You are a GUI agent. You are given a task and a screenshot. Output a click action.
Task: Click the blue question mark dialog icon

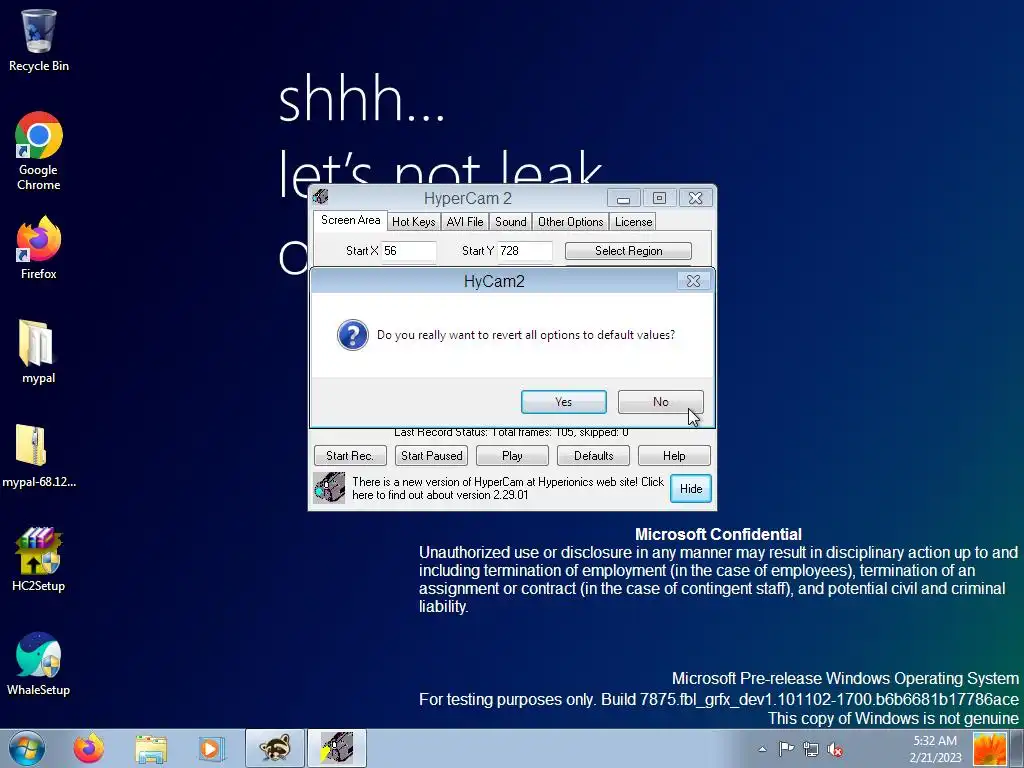coord(353,335)
